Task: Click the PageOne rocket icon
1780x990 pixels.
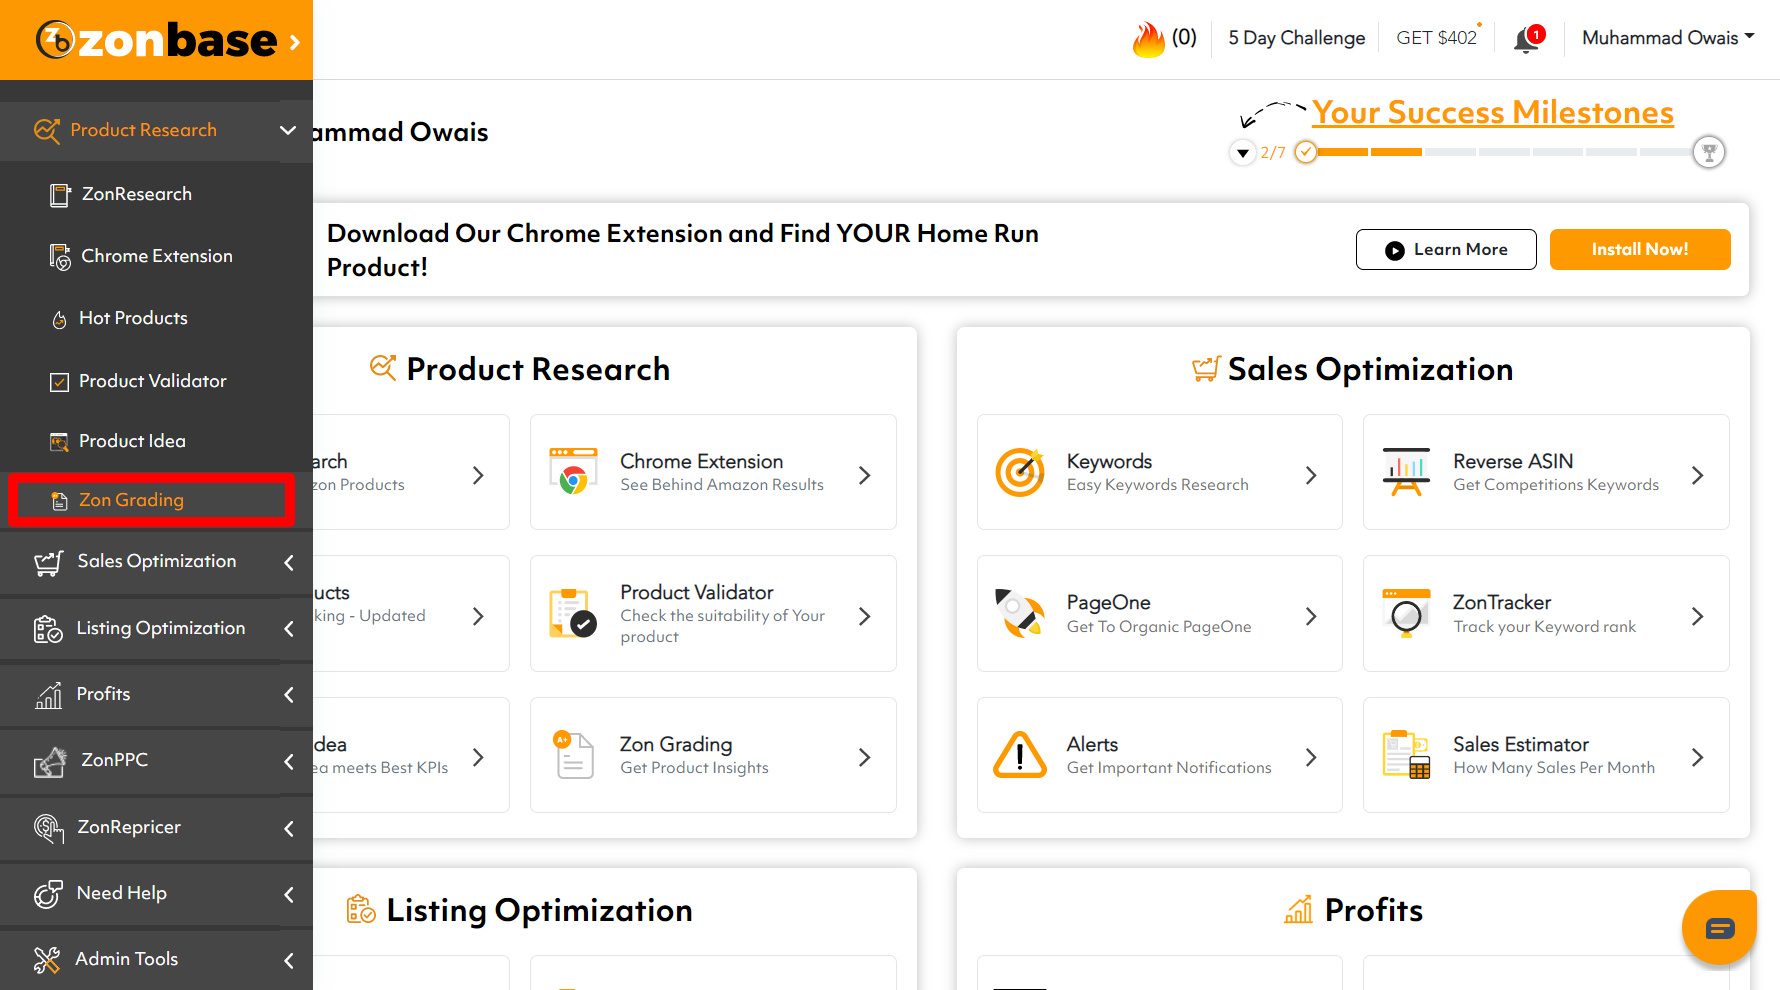Action: [x=1020, y=613]
